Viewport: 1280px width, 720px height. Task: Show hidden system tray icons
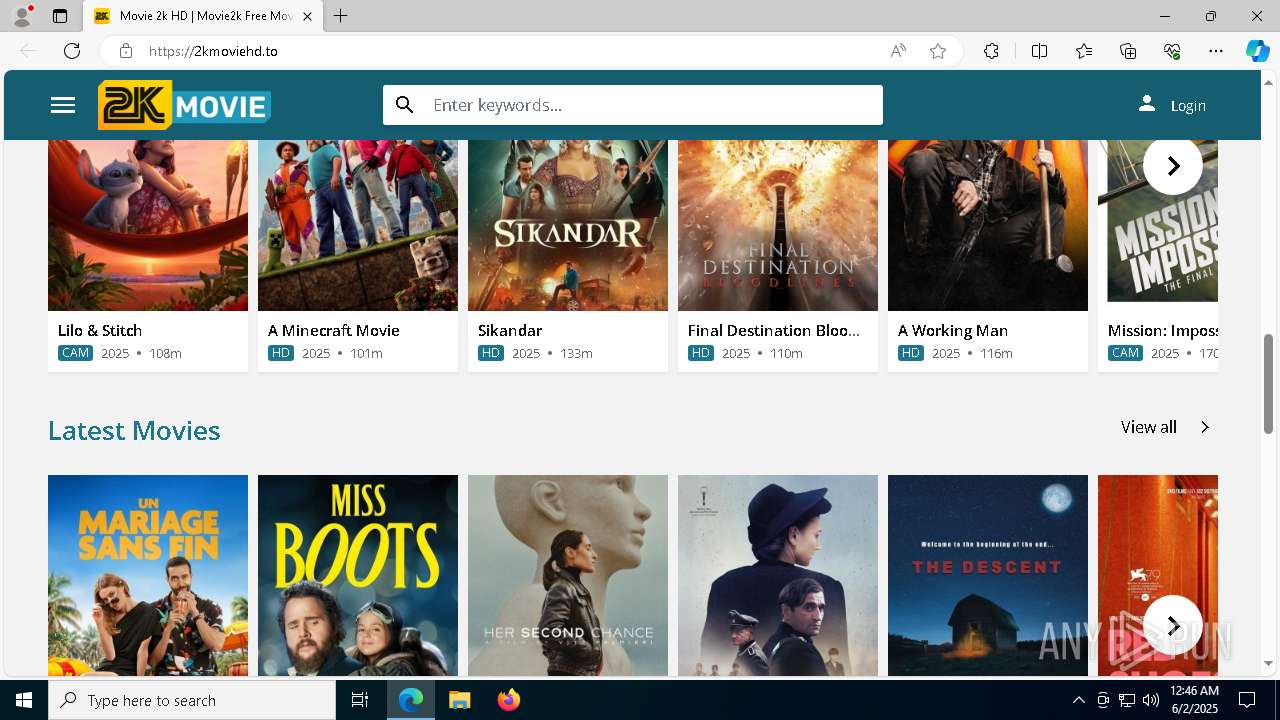(1078, 700)
